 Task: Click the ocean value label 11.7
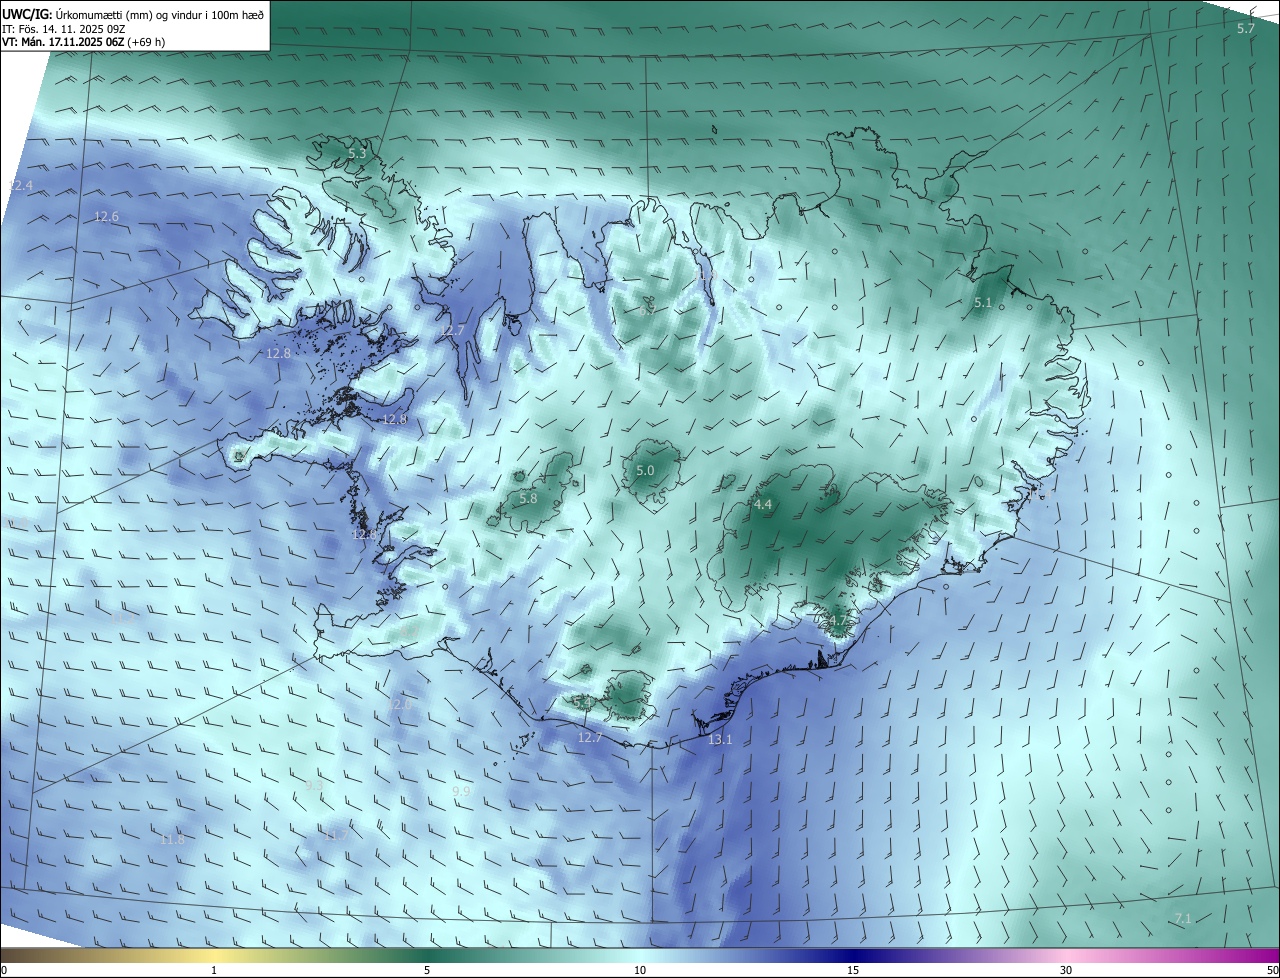pyautogui.click(x=335, y=835)
